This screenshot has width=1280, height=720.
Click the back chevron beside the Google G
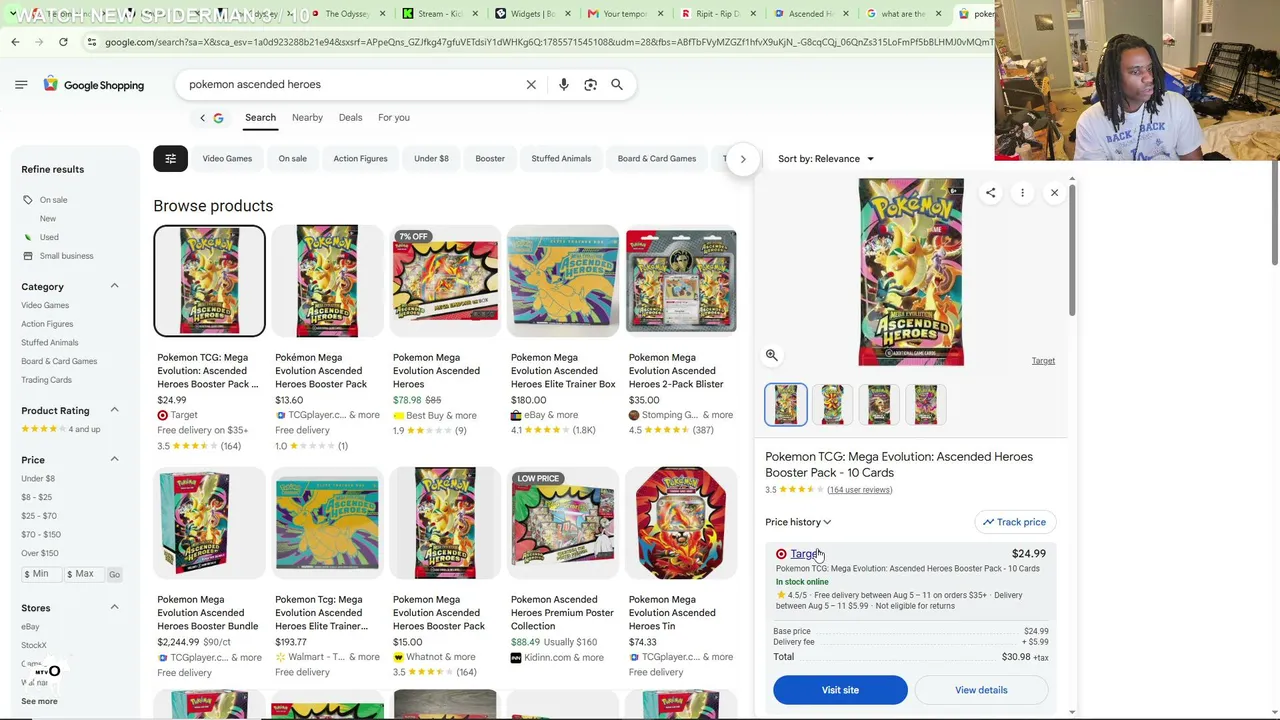pyautogui.click(x=202, y=118)
